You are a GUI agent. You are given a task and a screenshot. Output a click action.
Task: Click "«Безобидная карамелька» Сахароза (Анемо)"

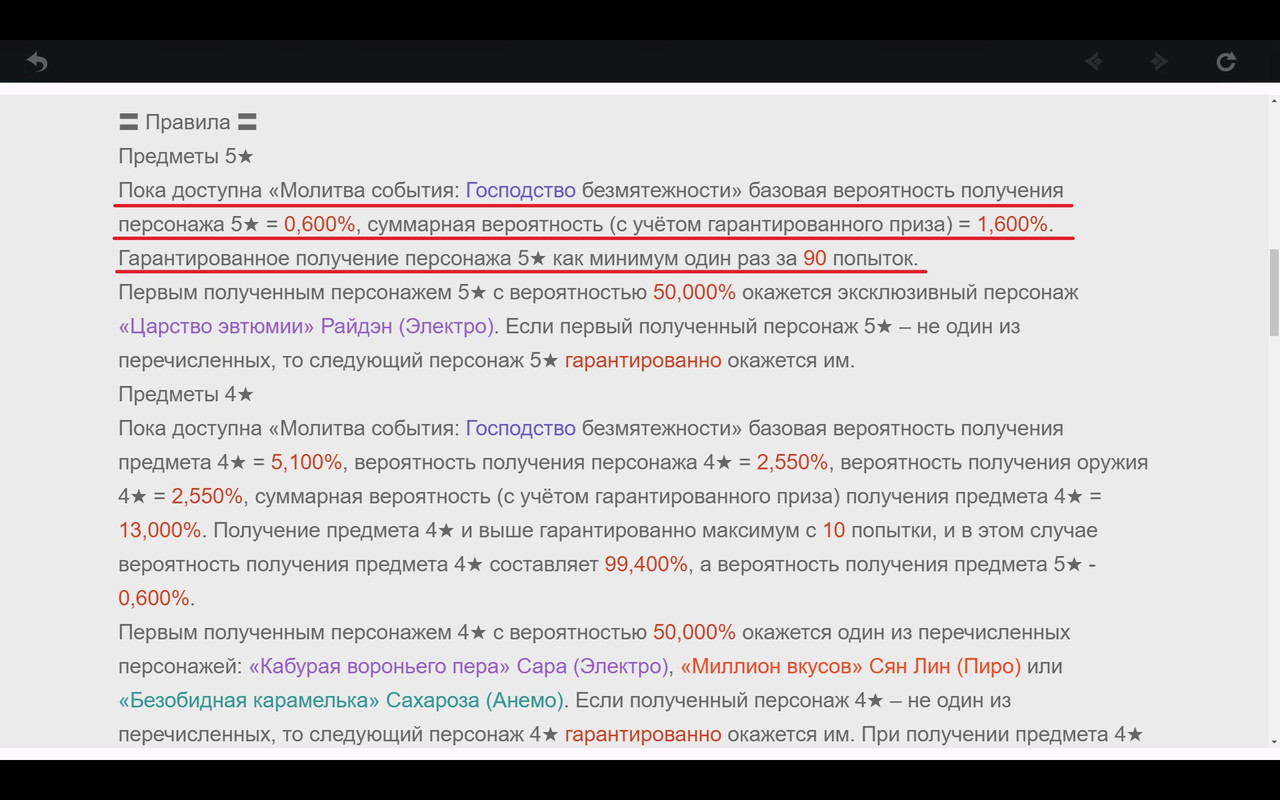341,700
